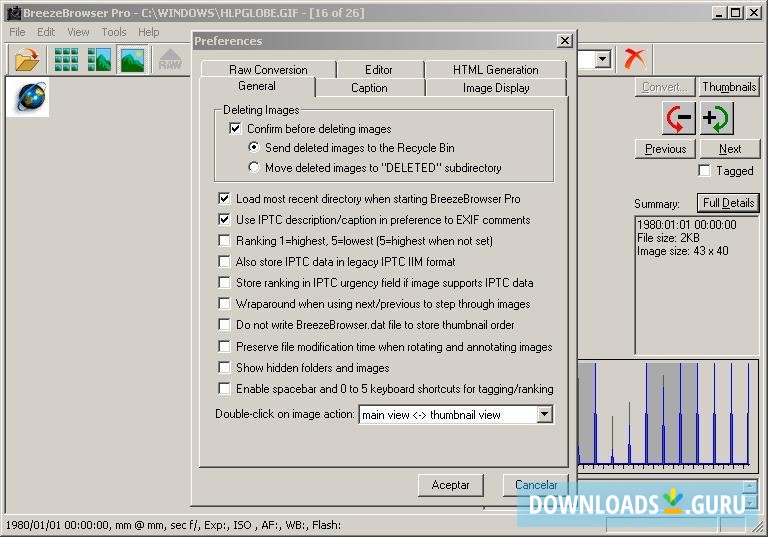Click 'File size: 2KB' text
Image resolution: width=768 pixels, height=537 pixels.
click(x=668, y=238)
